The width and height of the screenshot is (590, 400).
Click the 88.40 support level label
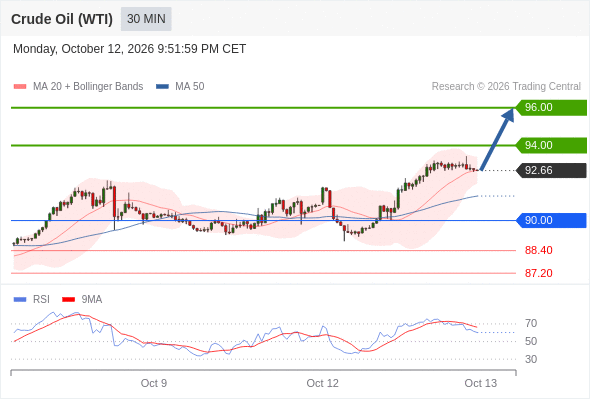(x=538, y=250)
